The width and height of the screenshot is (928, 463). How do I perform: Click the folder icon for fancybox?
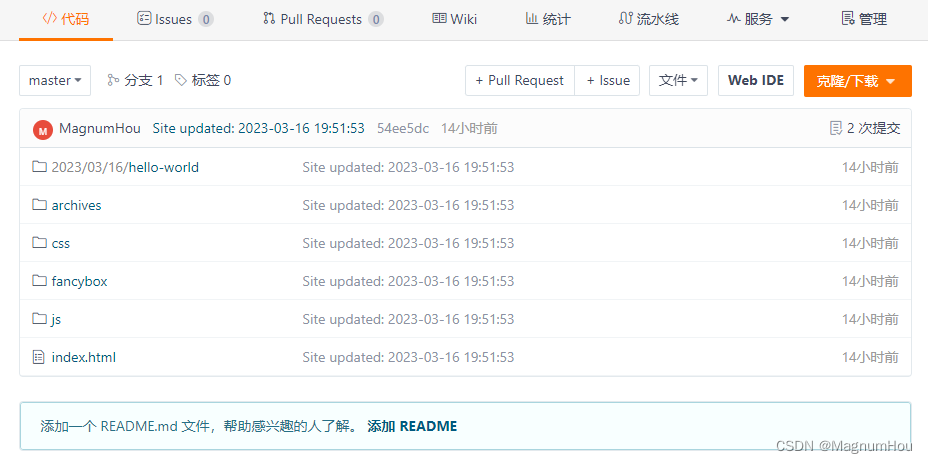click(x=40, y=281)
